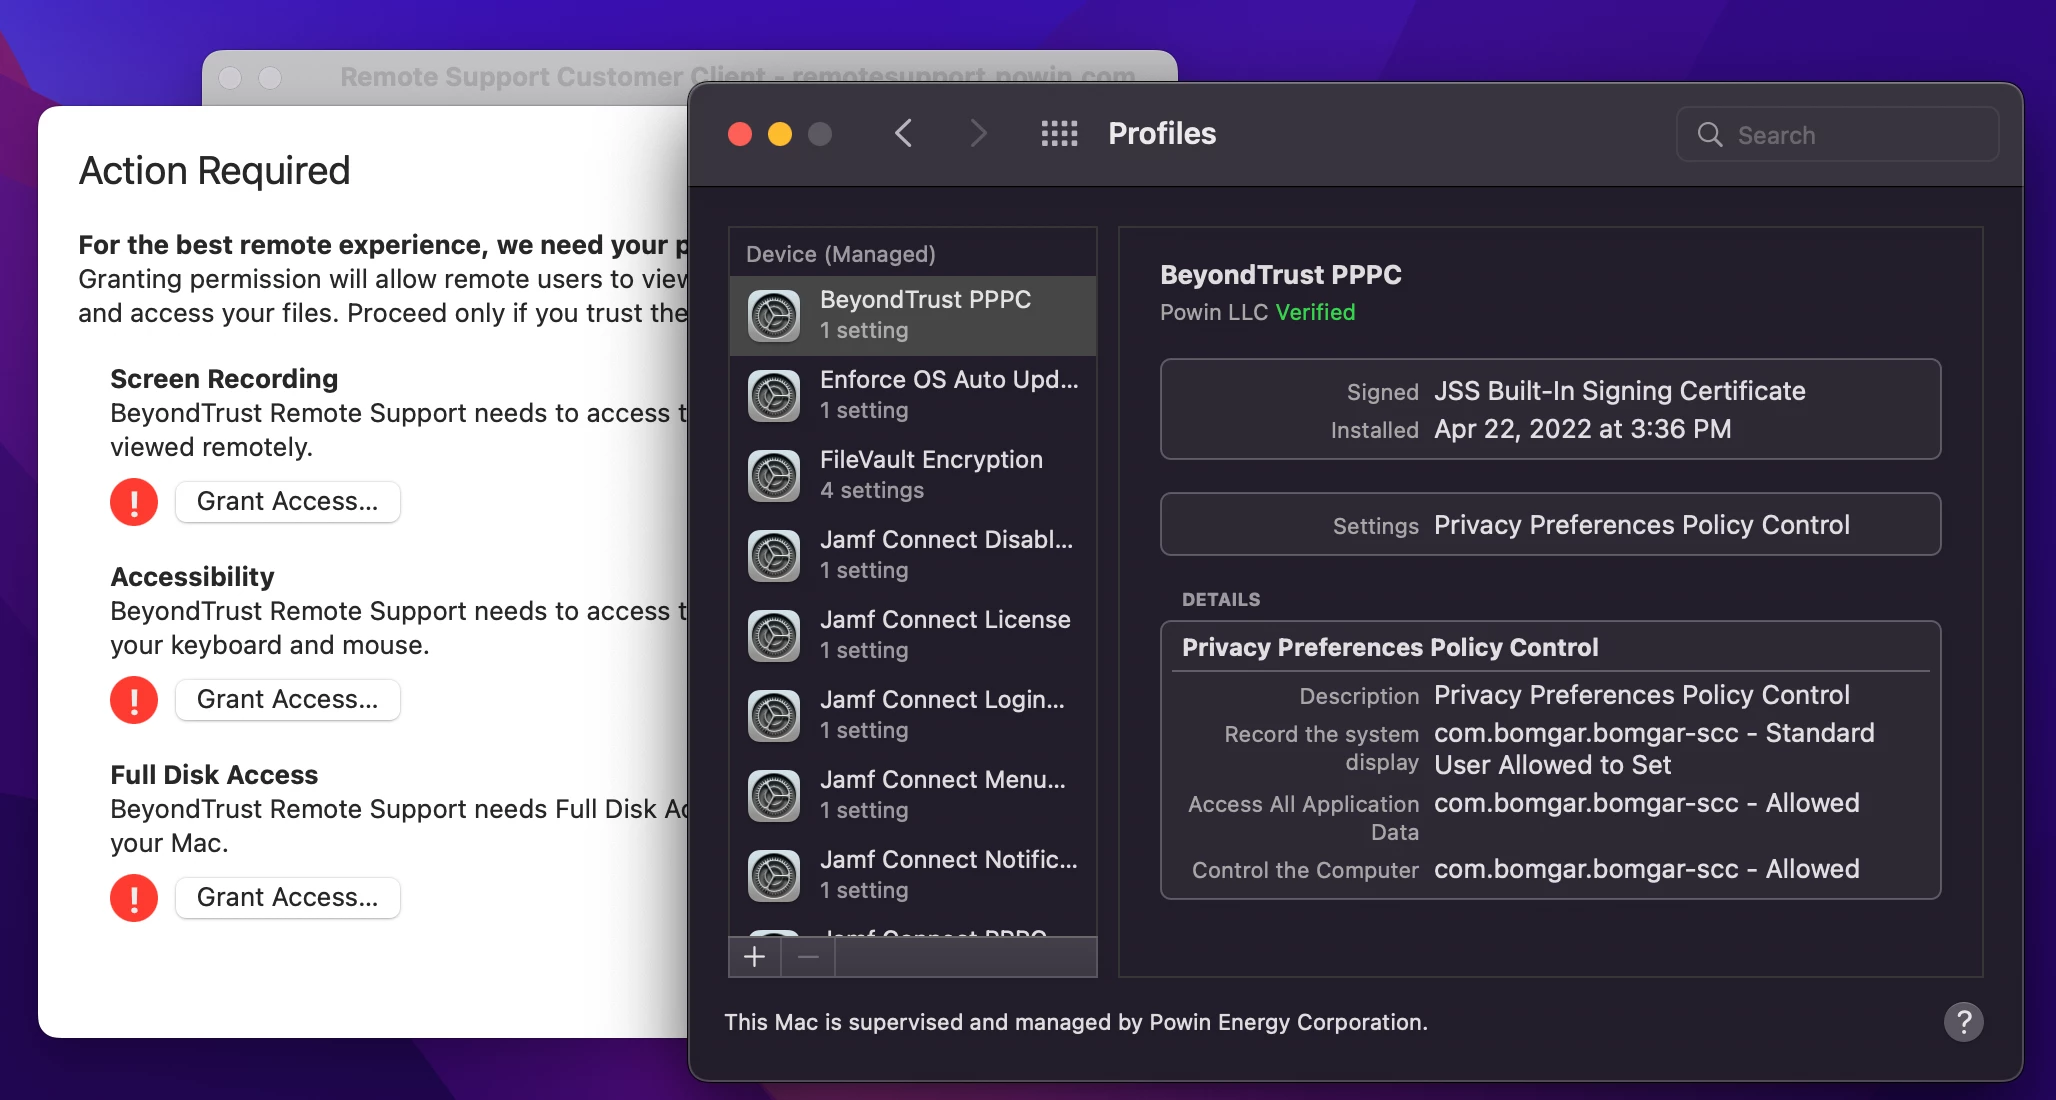Select BeyondTrust PPPC profile row
2056x1100 pixels.
(x=913, y=316)
